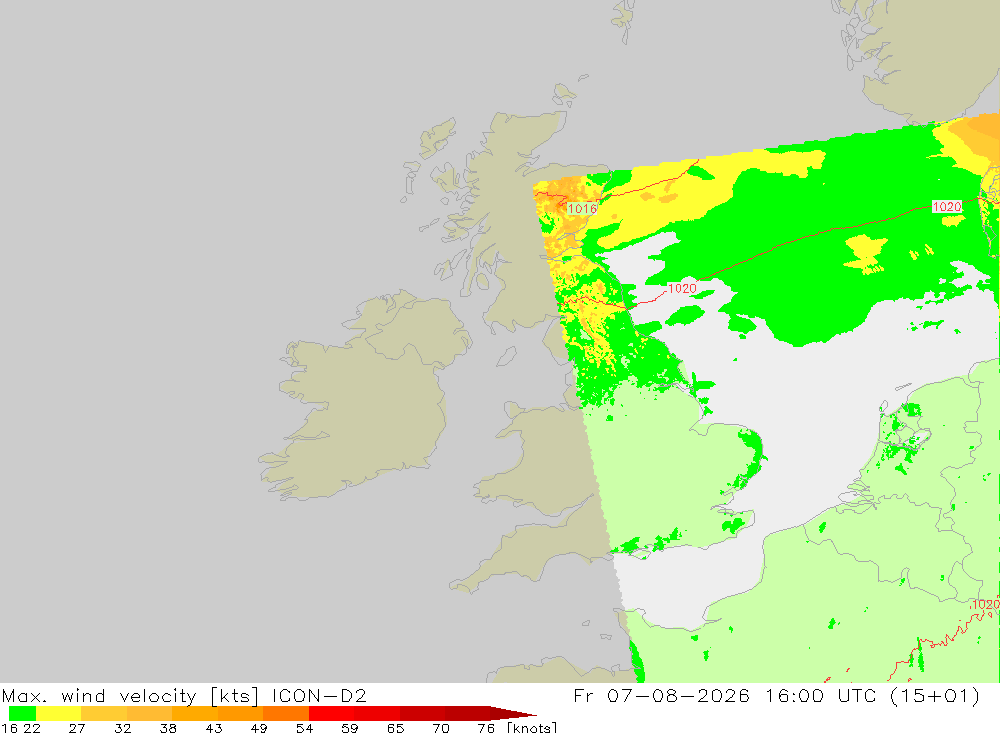Click the light orange 27–32 knots swatch
Screen dimensions: 1000x733
pyautogui.click(x=104, y=713)
